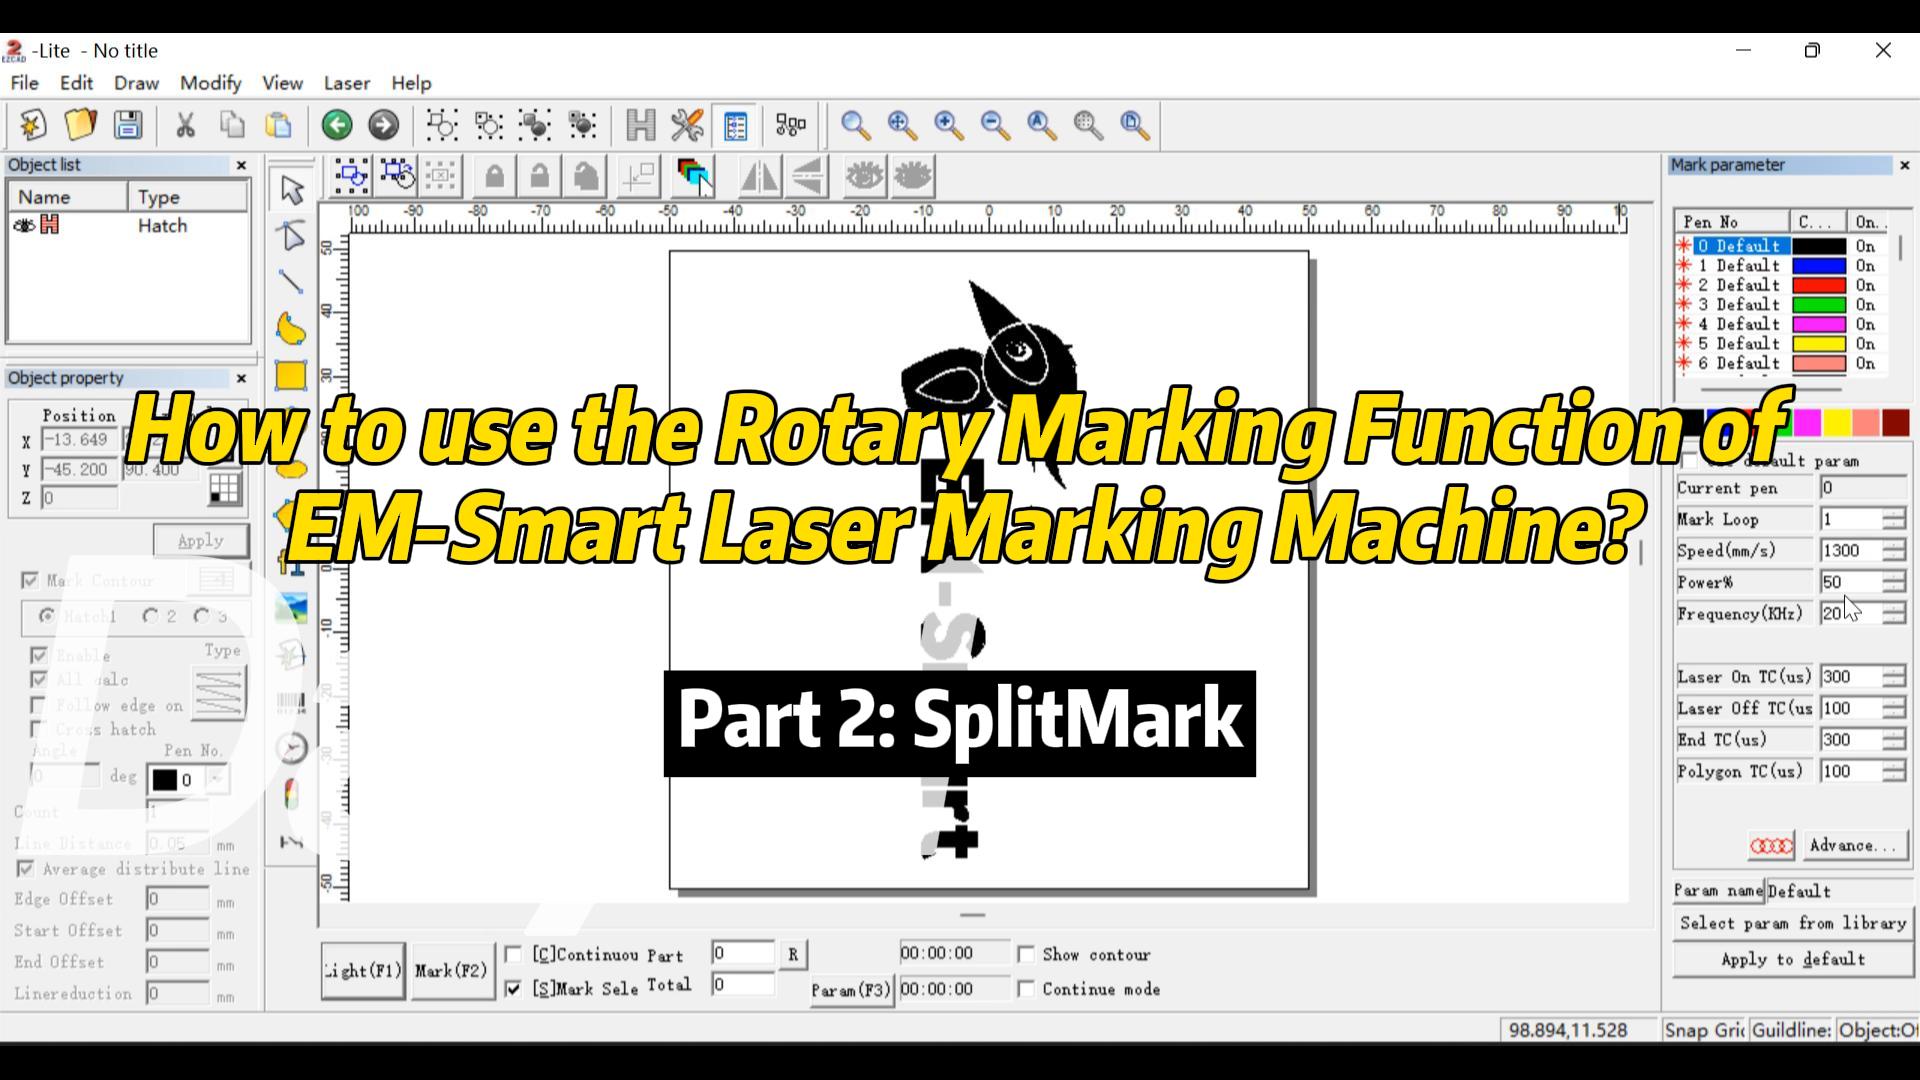This screenshot has height=1080, width=1920.
Task: Save the document with floppy icon
Action: 127,125
